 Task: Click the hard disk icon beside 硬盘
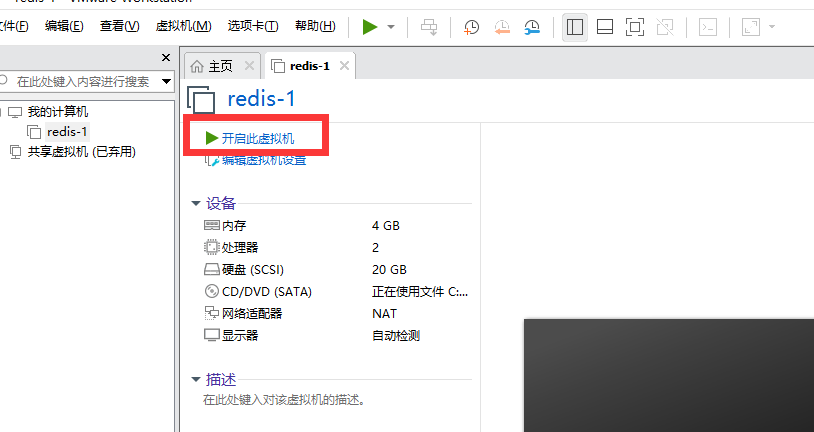pyautogui.click(x=211, y=269)
